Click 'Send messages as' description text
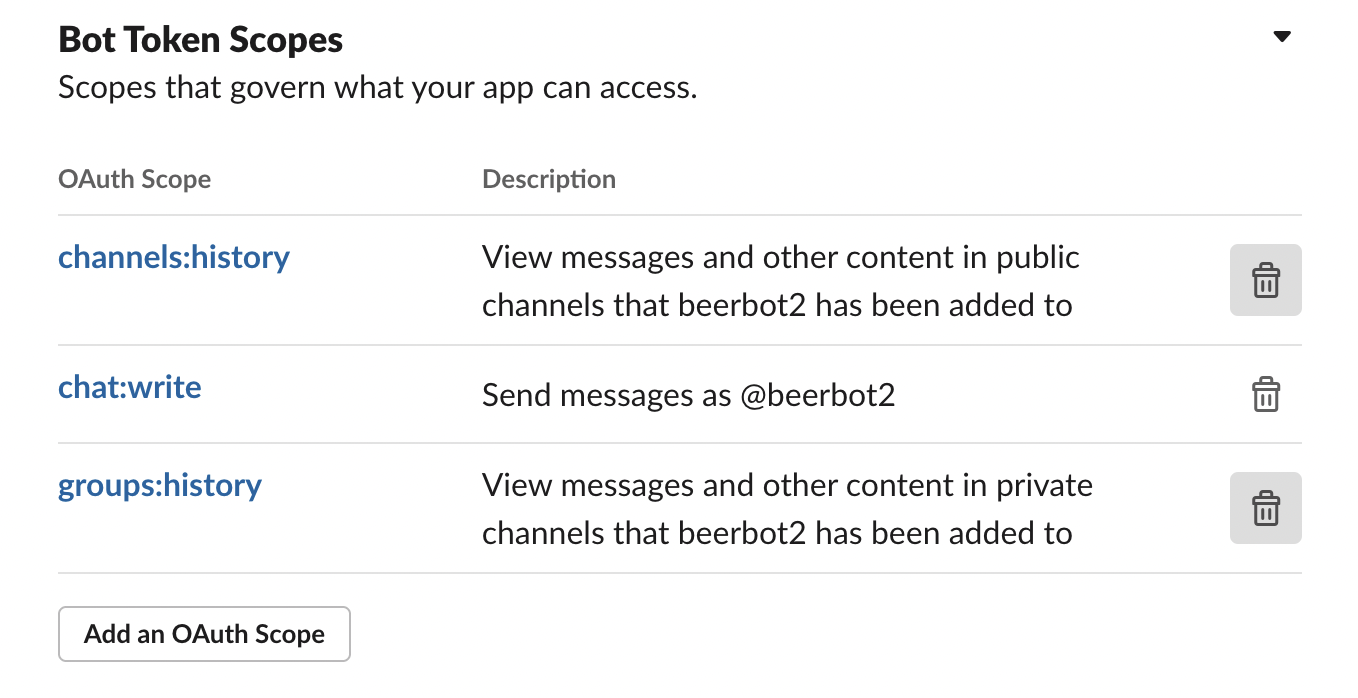 [606, 395]
